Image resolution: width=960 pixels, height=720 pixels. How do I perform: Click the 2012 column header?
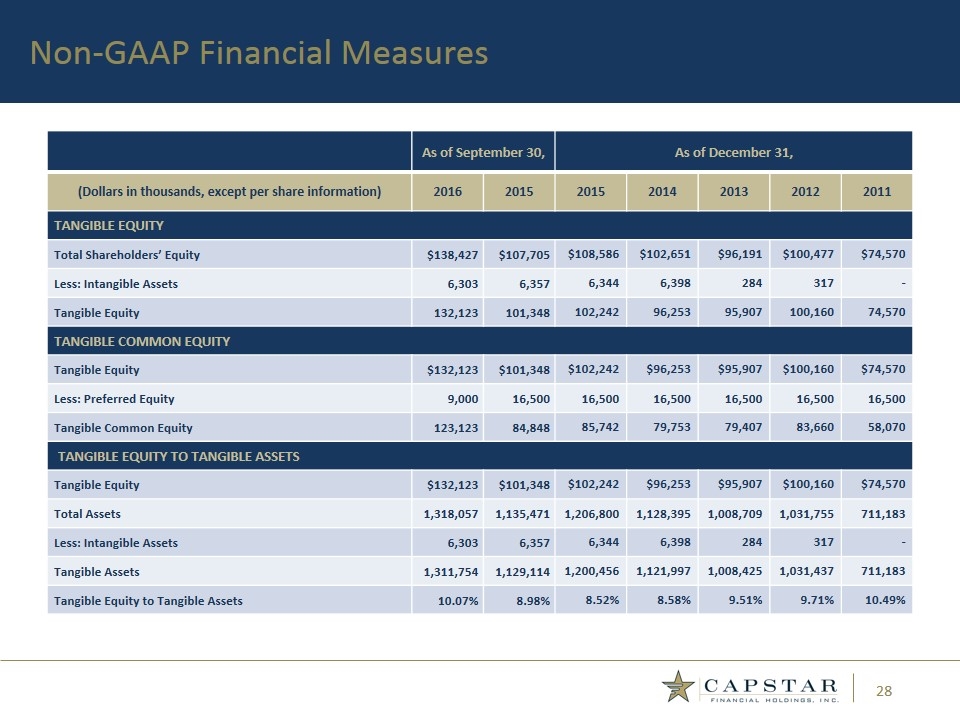pyautogui.click(x=805, y=191)
